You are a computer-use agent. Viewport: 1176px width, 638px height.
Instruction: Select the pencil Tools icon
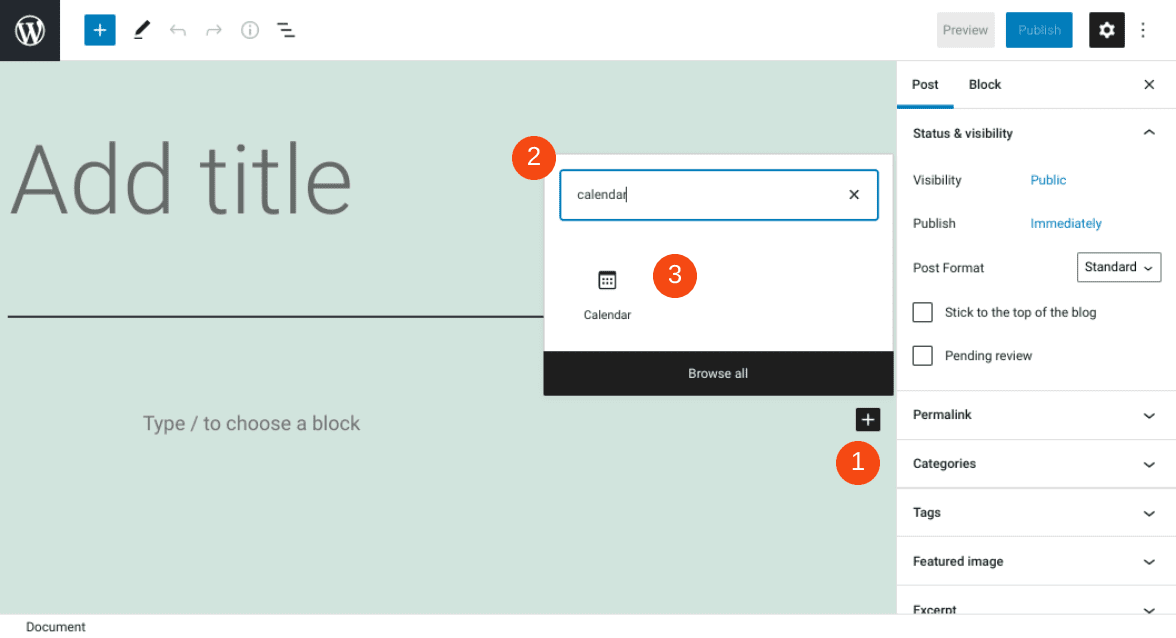pos(142,30)
